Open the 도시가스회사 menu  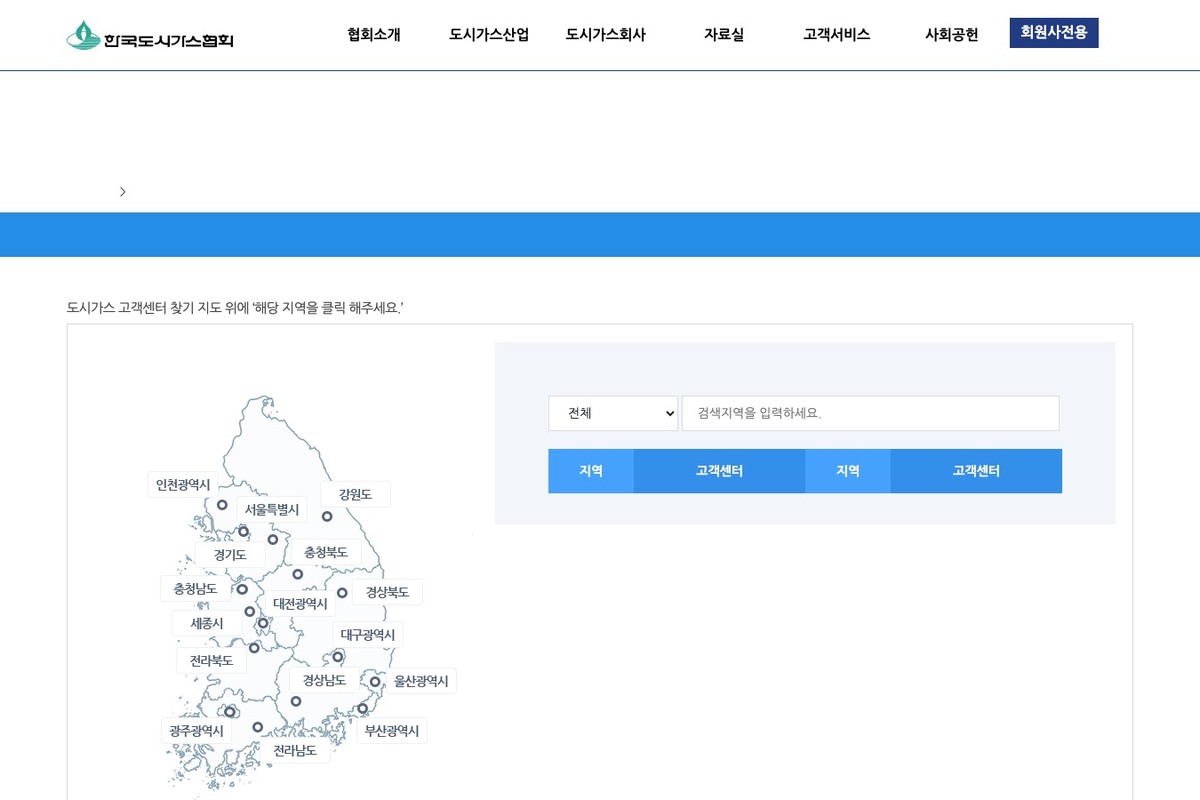pos(606,35)
